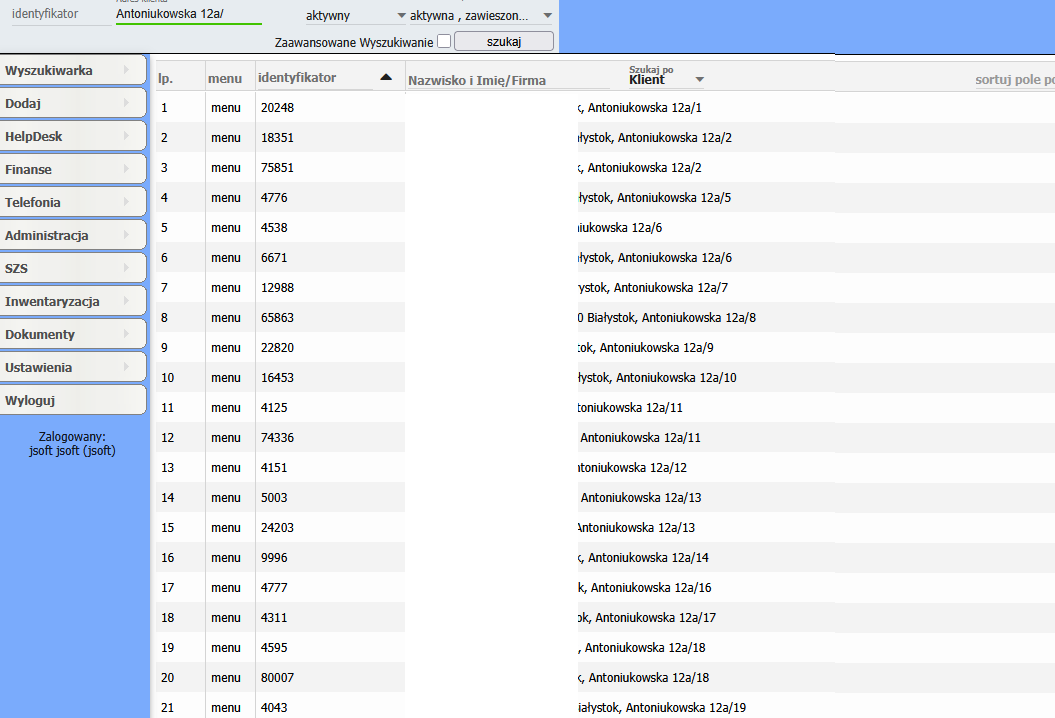Click the arrow beside Ustawienia menu
This screenshot has height=718, width=1055.
(127, 367)
